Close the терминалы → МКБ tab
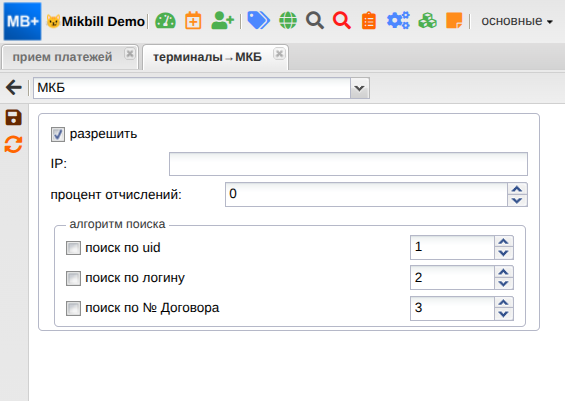Image resolution: width=565 pixels, height=401 pixels. pos(279,54)
